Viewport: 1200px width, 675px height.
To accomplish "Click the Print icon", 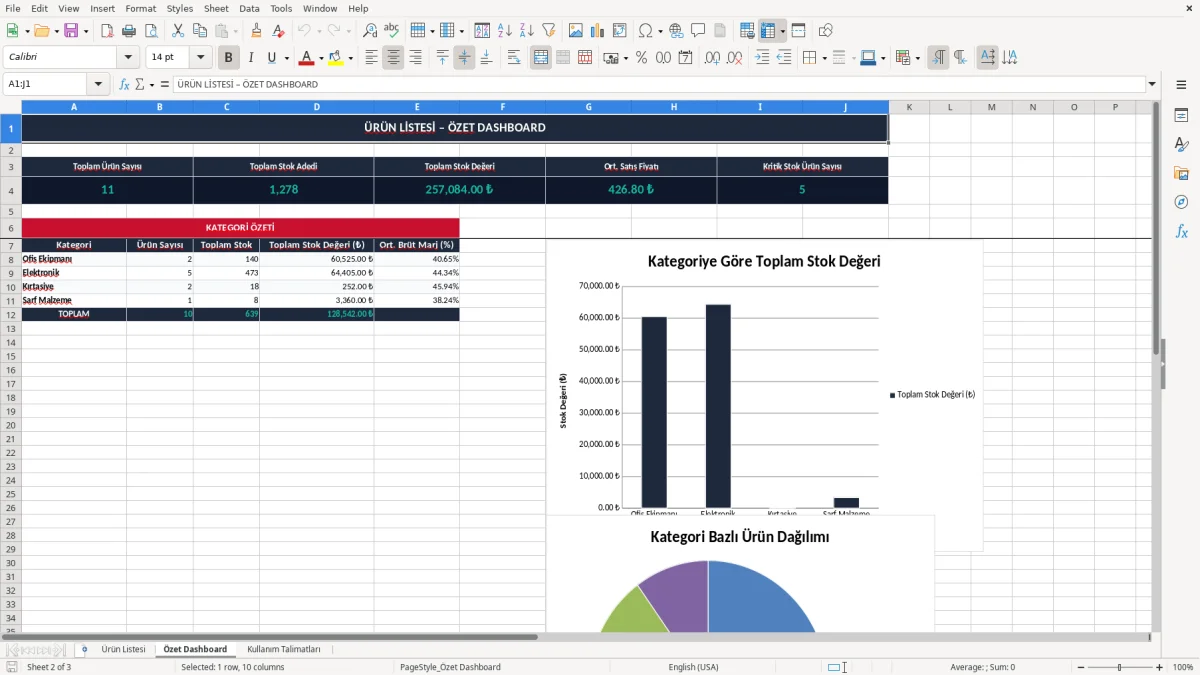I will click(131, 31).
